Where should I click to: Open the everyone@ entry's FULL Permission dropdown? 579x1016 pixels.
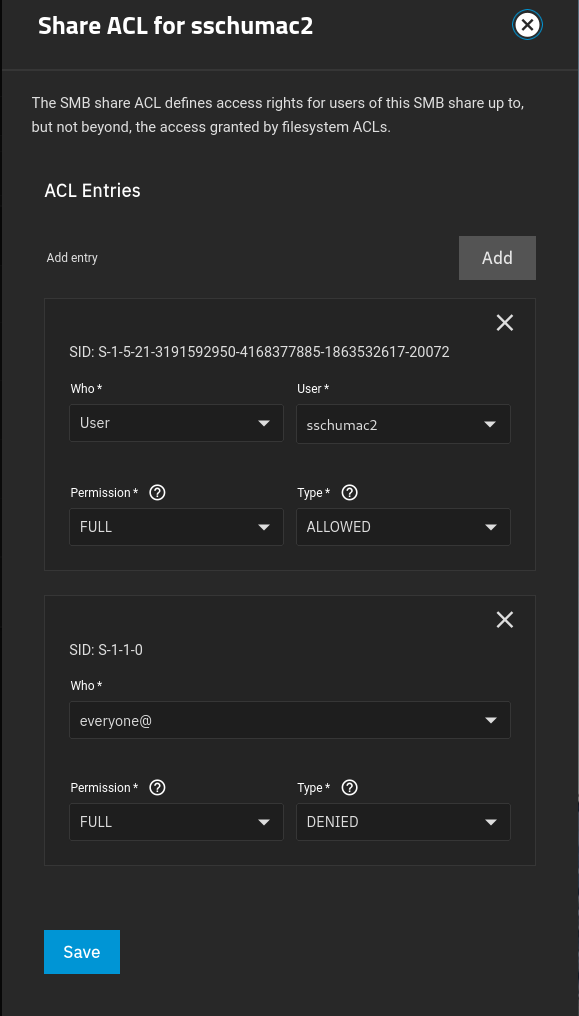click(x=176, y=822)
